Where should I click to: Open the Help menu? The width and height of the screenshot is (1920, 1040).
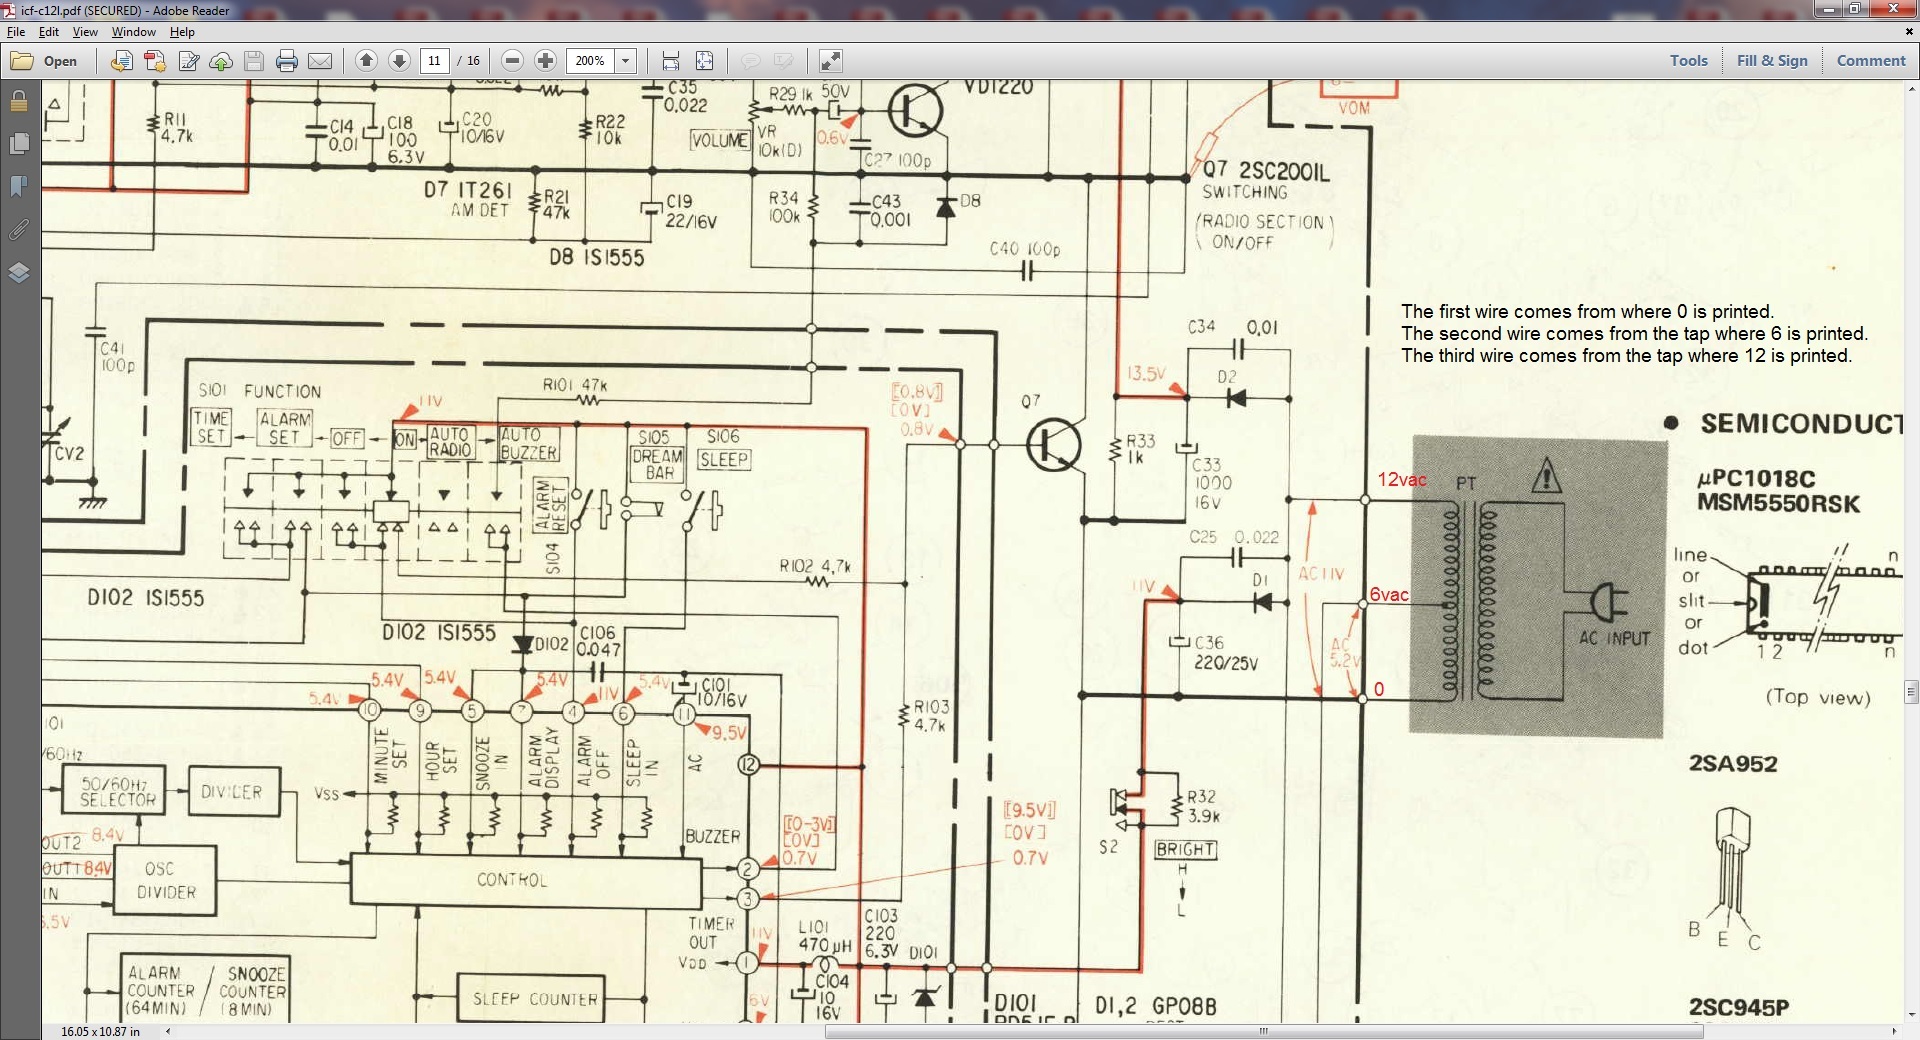click(x=182, y=32)
